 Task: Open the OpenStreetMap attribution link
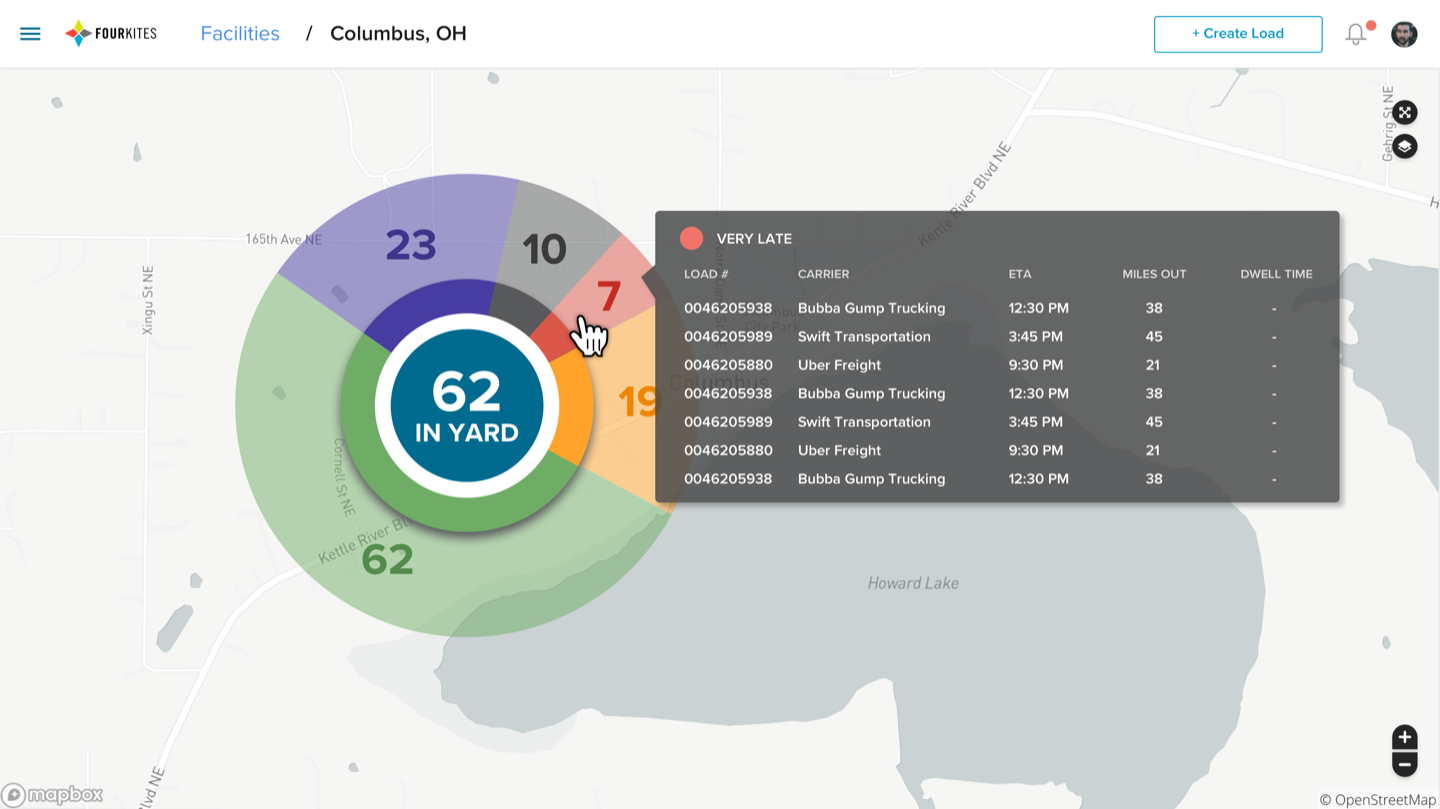[x=1378, y=799]
